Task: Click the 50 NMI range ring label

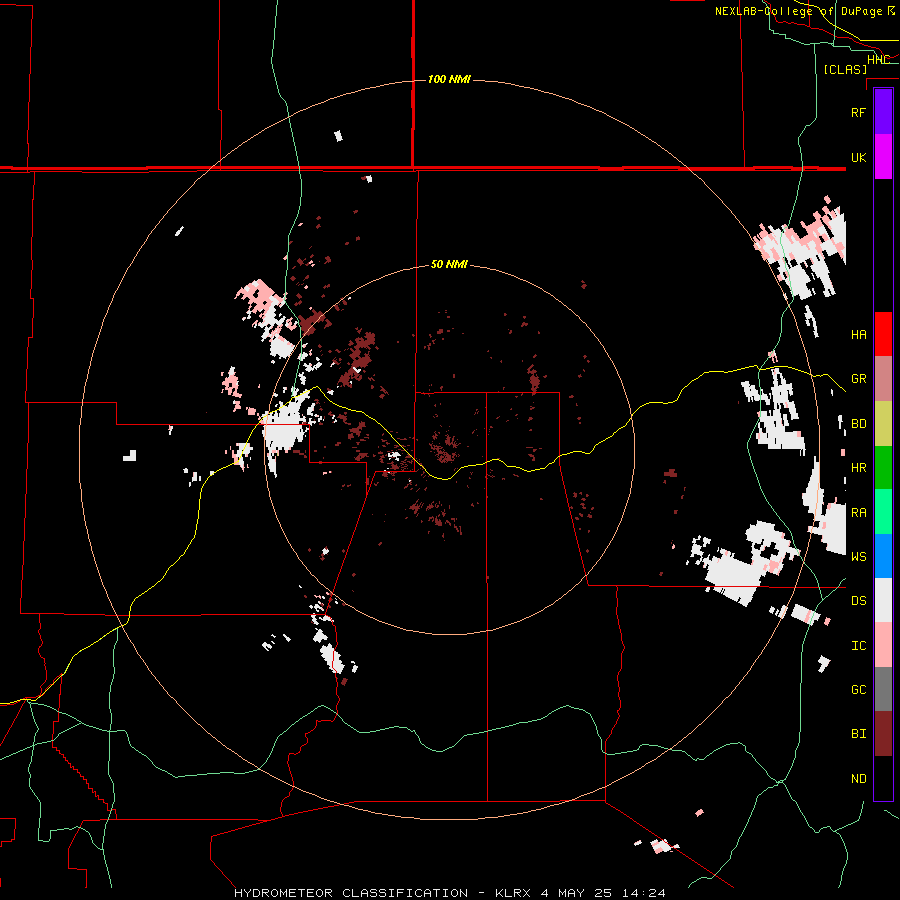Action: pos(449,264)
